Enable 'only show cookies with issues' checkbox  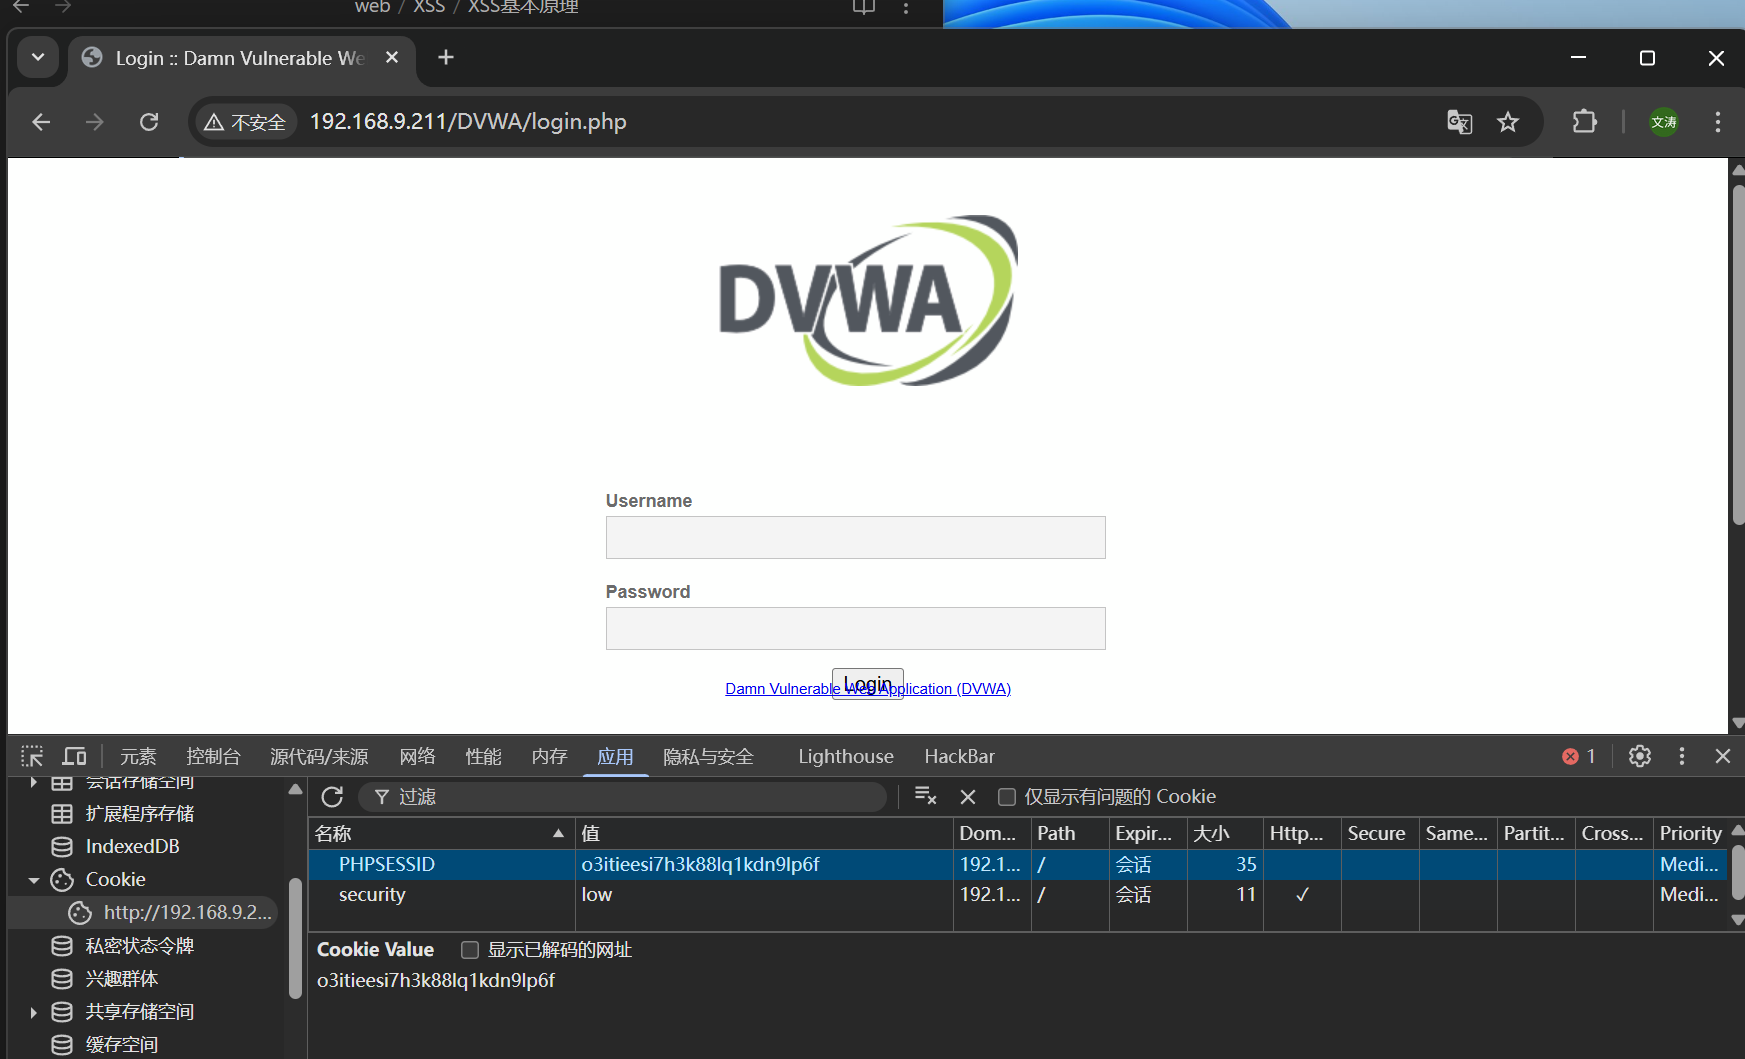click(1007, 797)
